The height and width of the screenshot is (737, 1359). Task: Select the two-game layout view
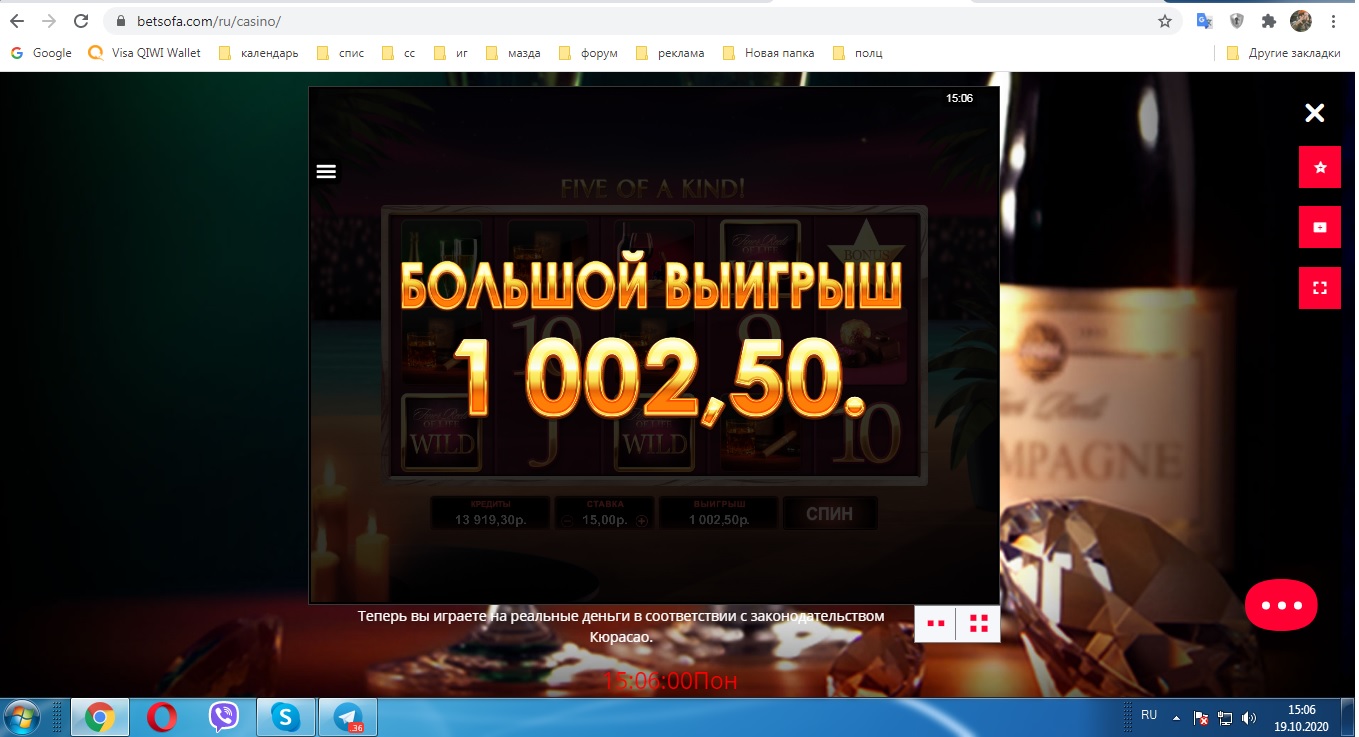936,623
